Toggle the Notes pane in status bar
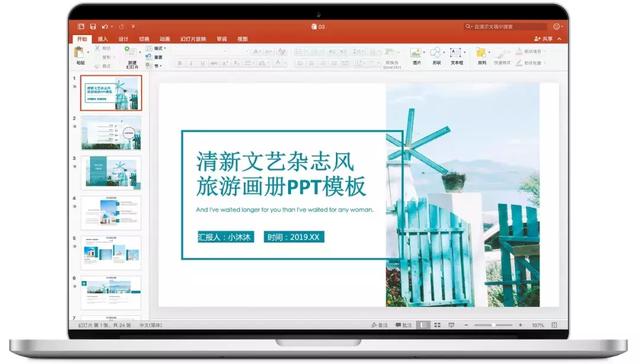Viewport: 640px width, 364px height. (380, 325)
